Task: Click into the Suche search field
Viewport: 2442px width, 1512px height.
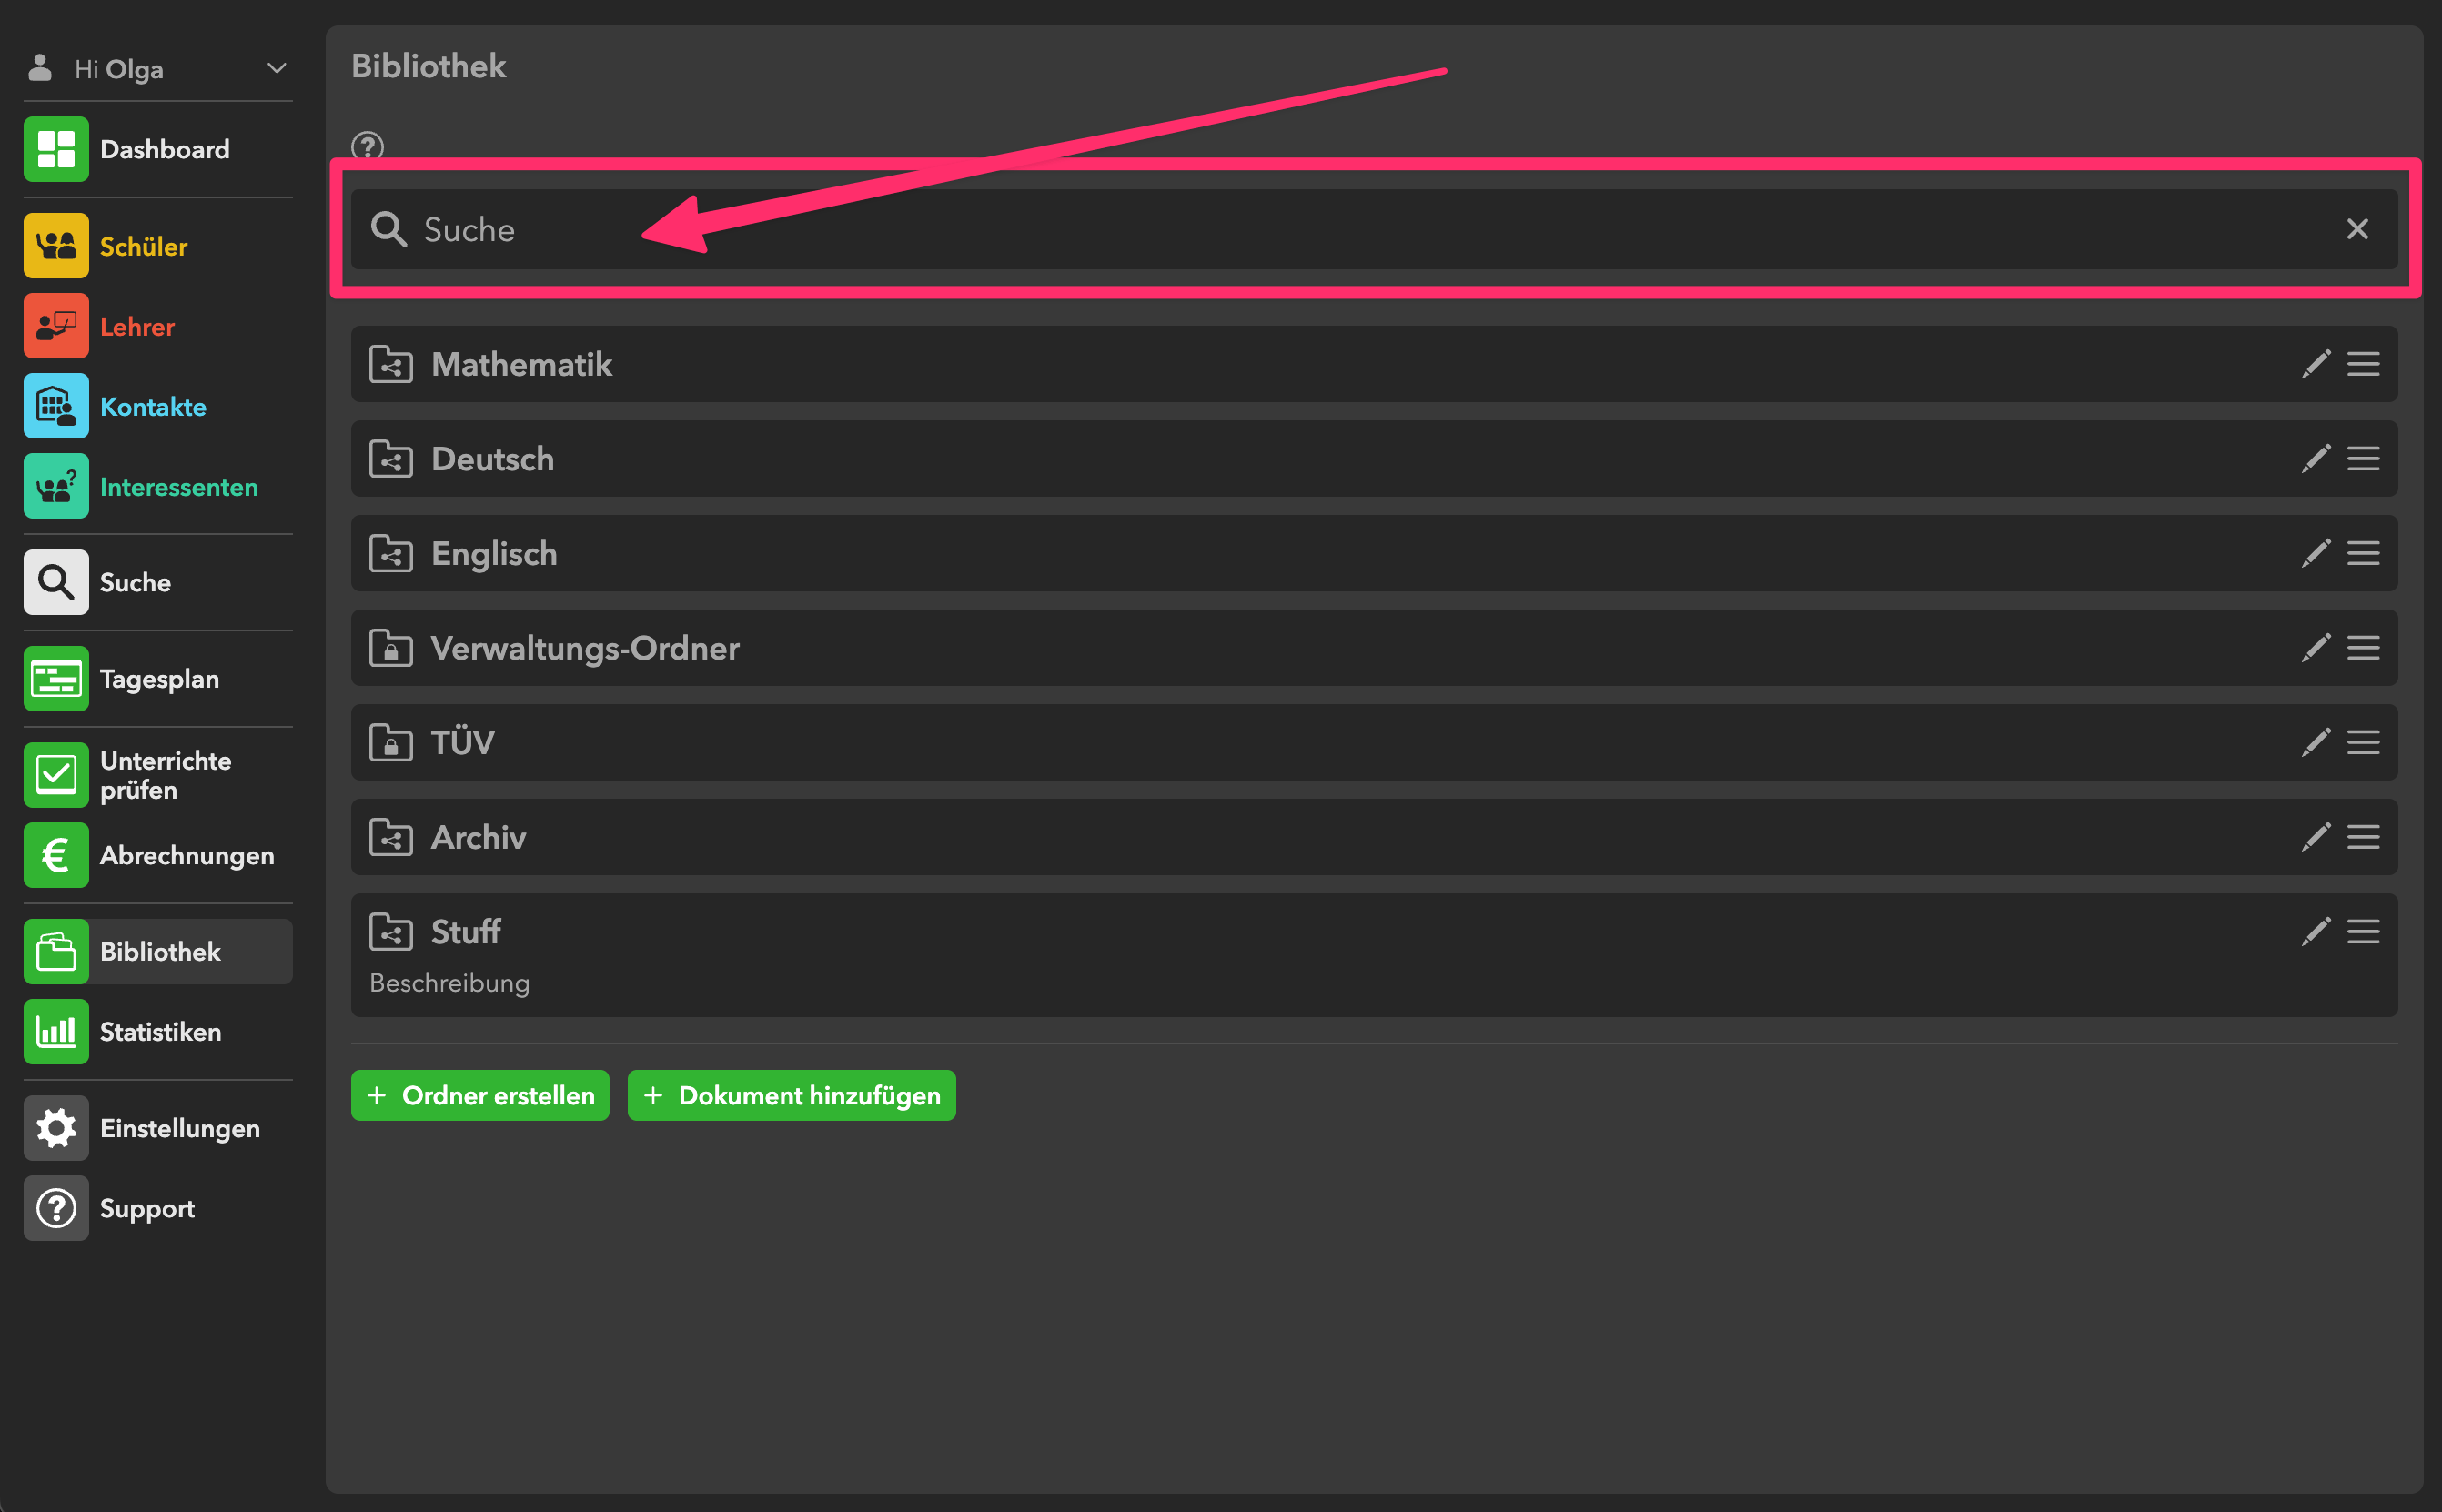Action: [x=1300, y=229]
